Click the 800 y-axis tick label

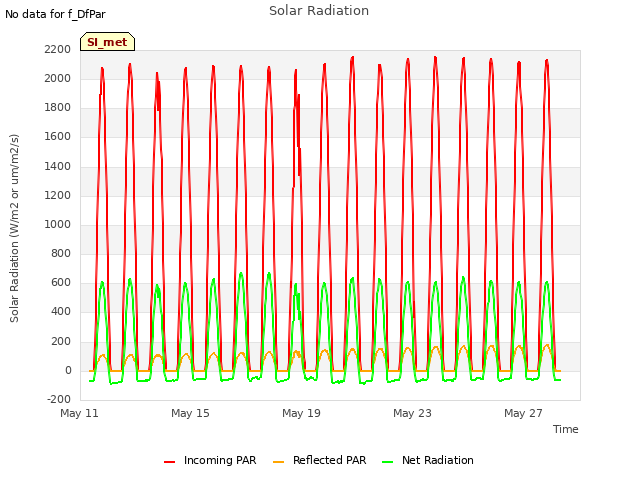click(x=61, y=253)
